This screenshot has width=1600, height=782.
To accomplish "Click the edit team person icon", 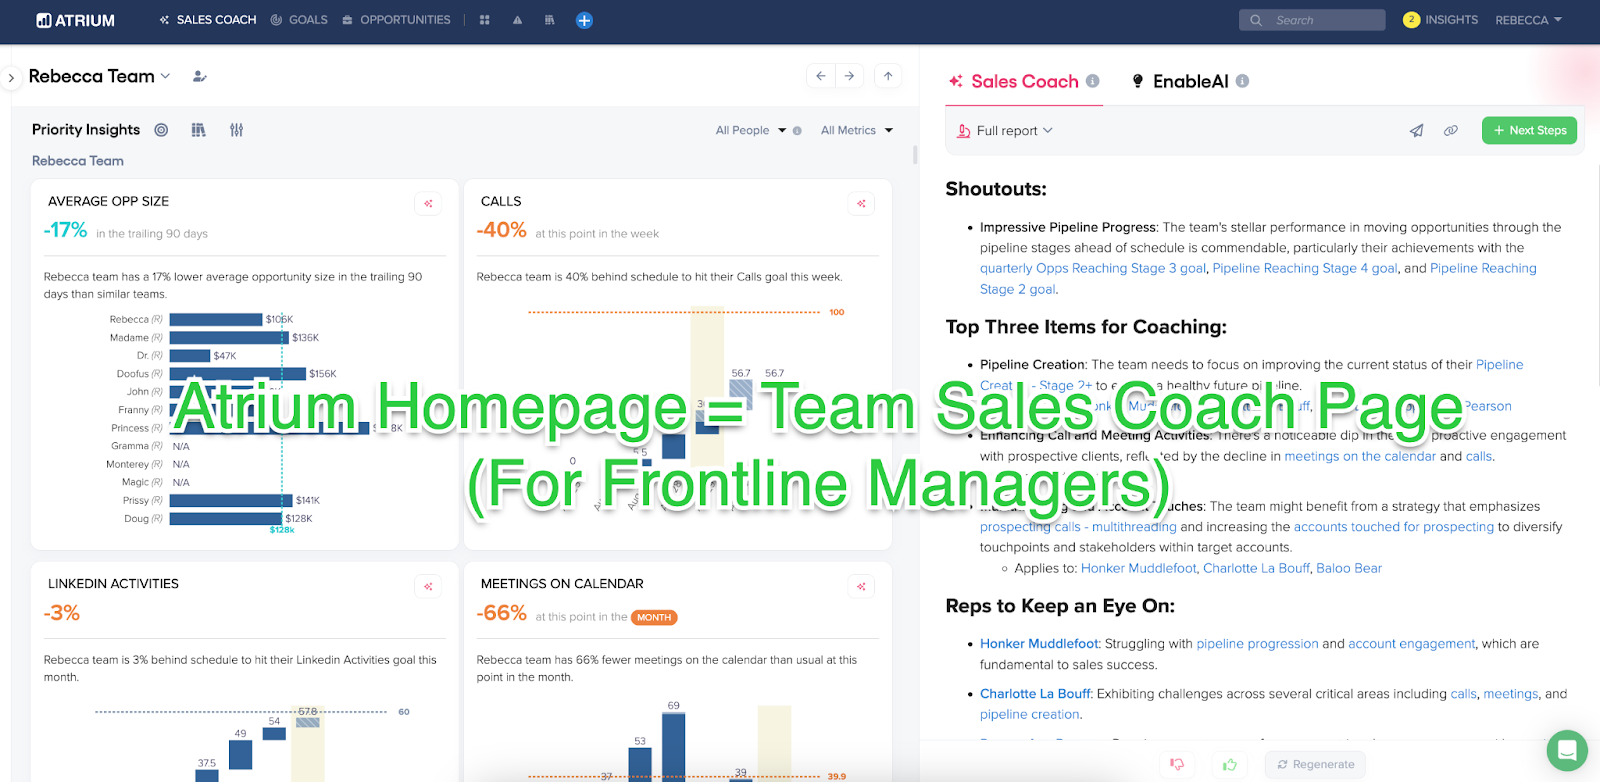I will coord(200,76).
